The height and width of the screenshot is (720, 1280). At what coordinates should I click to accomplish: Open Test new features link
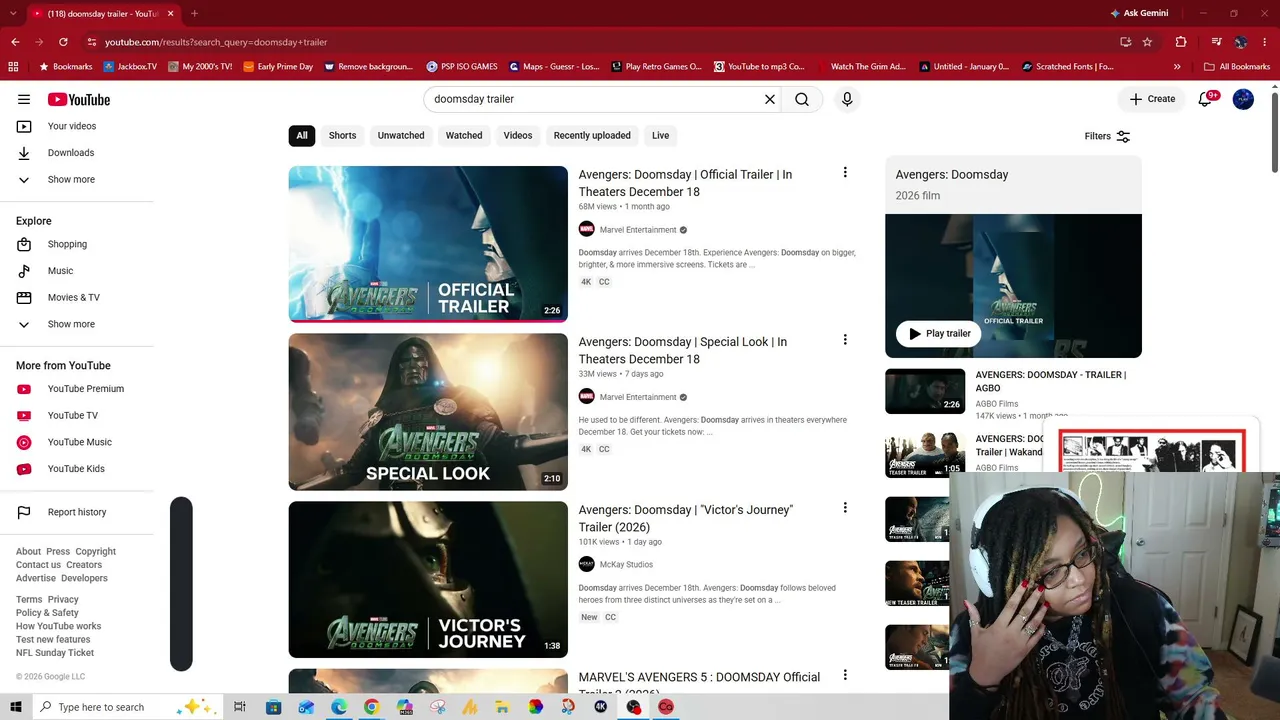point(53,640)
